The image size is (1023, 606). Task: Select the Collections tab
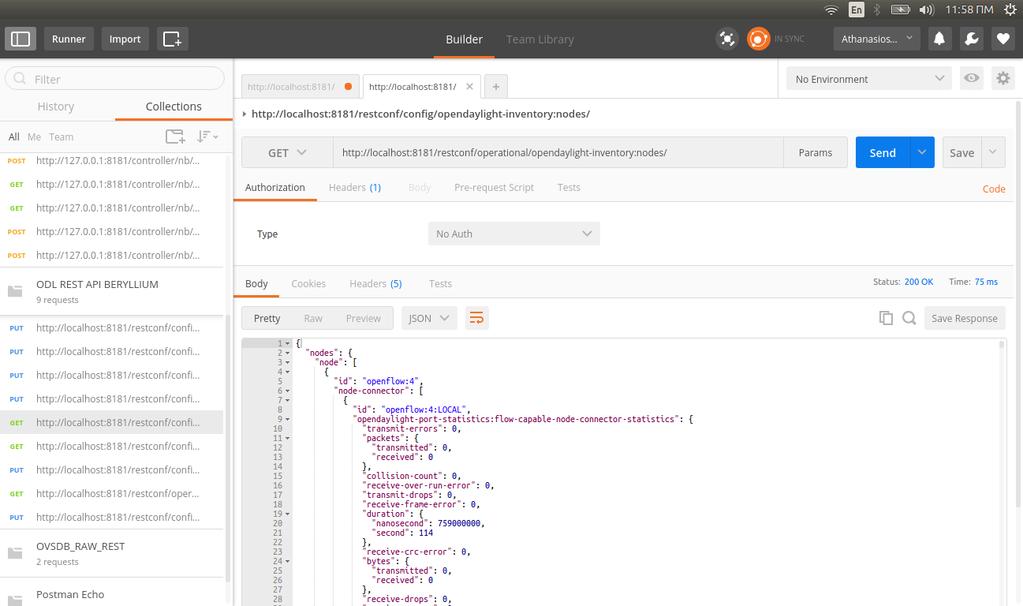coord(174,106)
